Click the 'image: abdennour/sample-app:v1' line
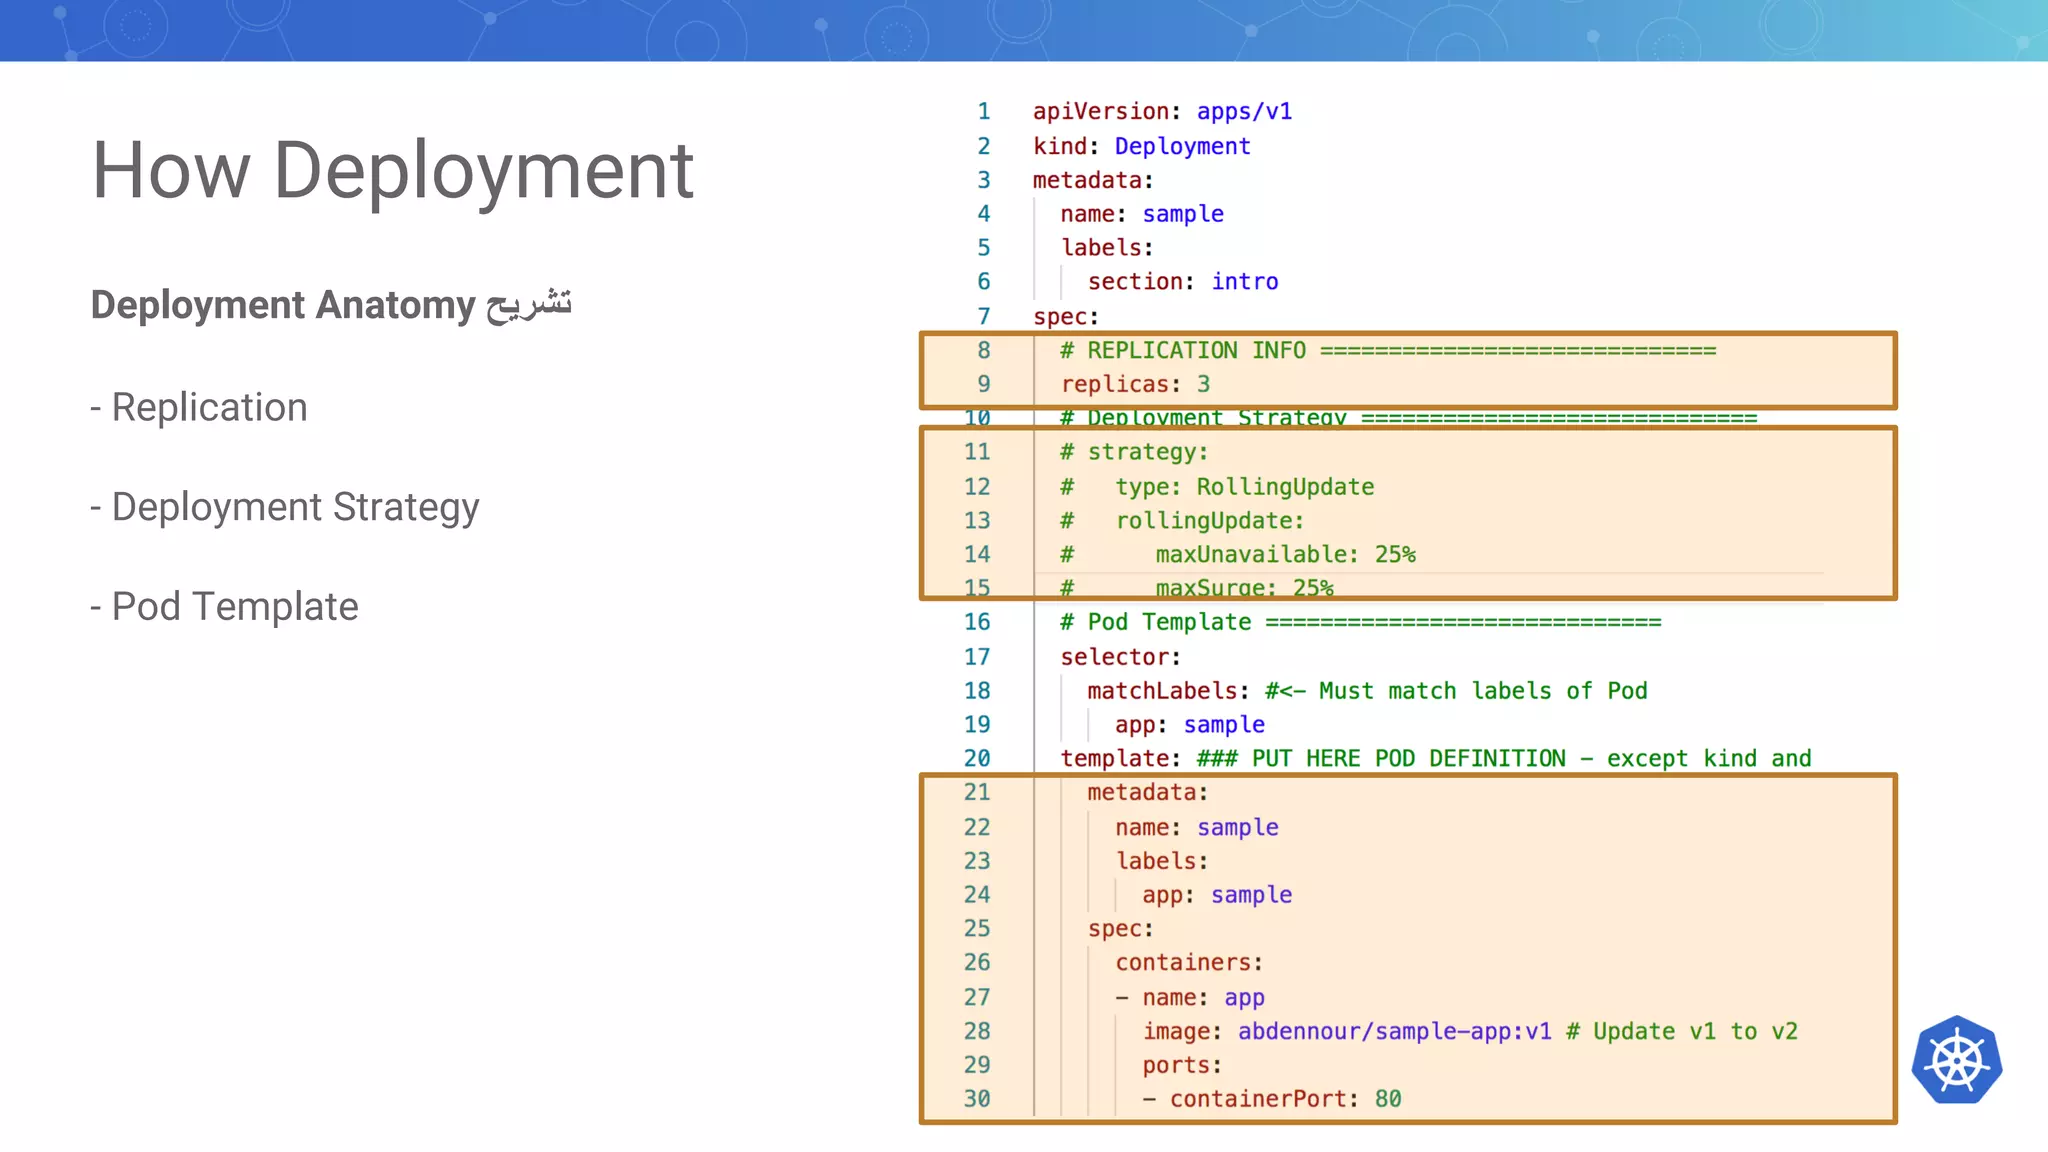 pyautogui.click(x=1346, y=1031)
